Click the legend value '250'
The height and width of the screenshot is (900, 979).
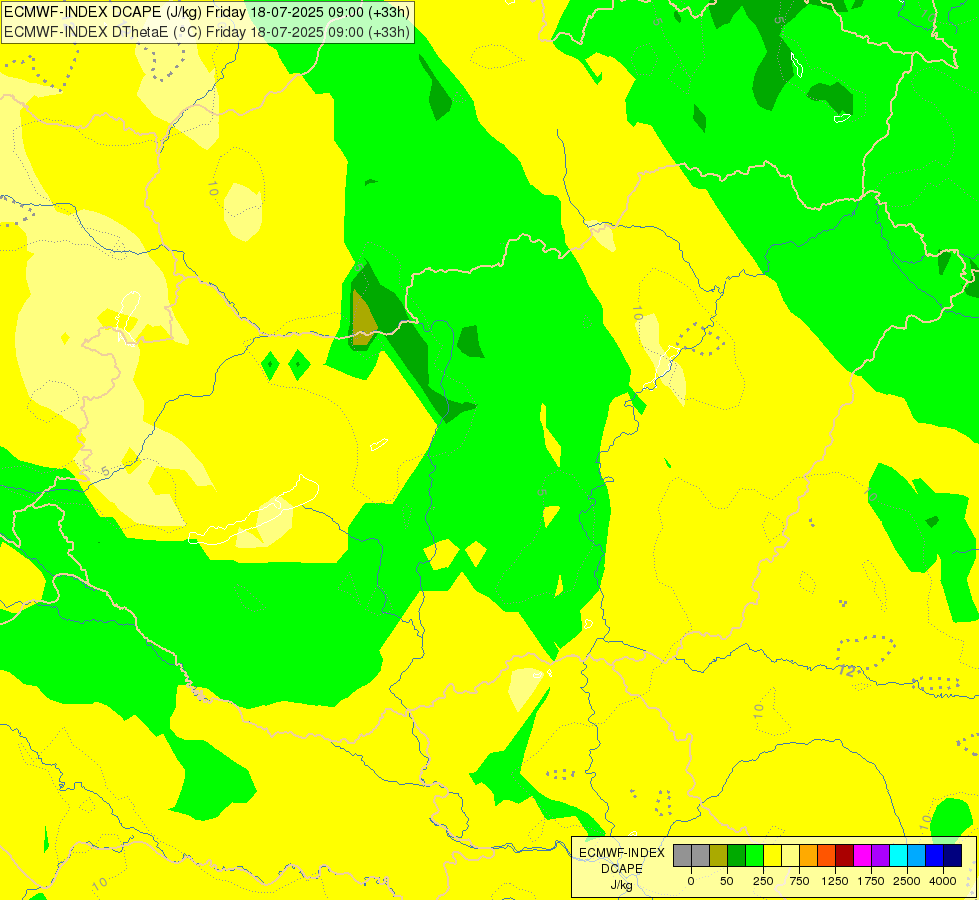tap(763, 881)
